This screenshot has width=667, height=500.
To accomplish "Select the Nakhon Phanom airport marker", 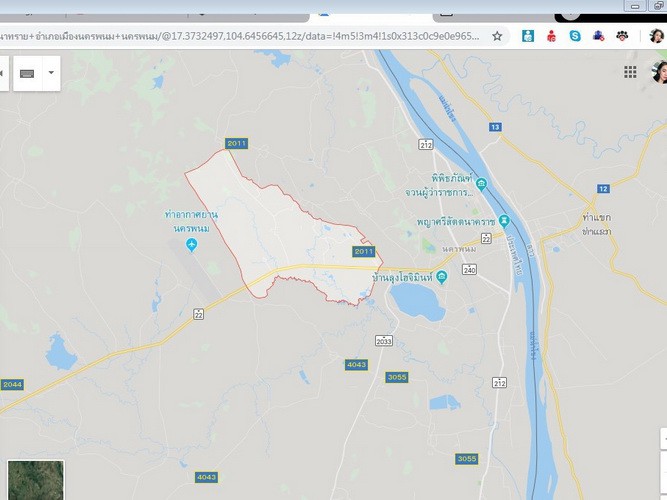I will (192, 245).
